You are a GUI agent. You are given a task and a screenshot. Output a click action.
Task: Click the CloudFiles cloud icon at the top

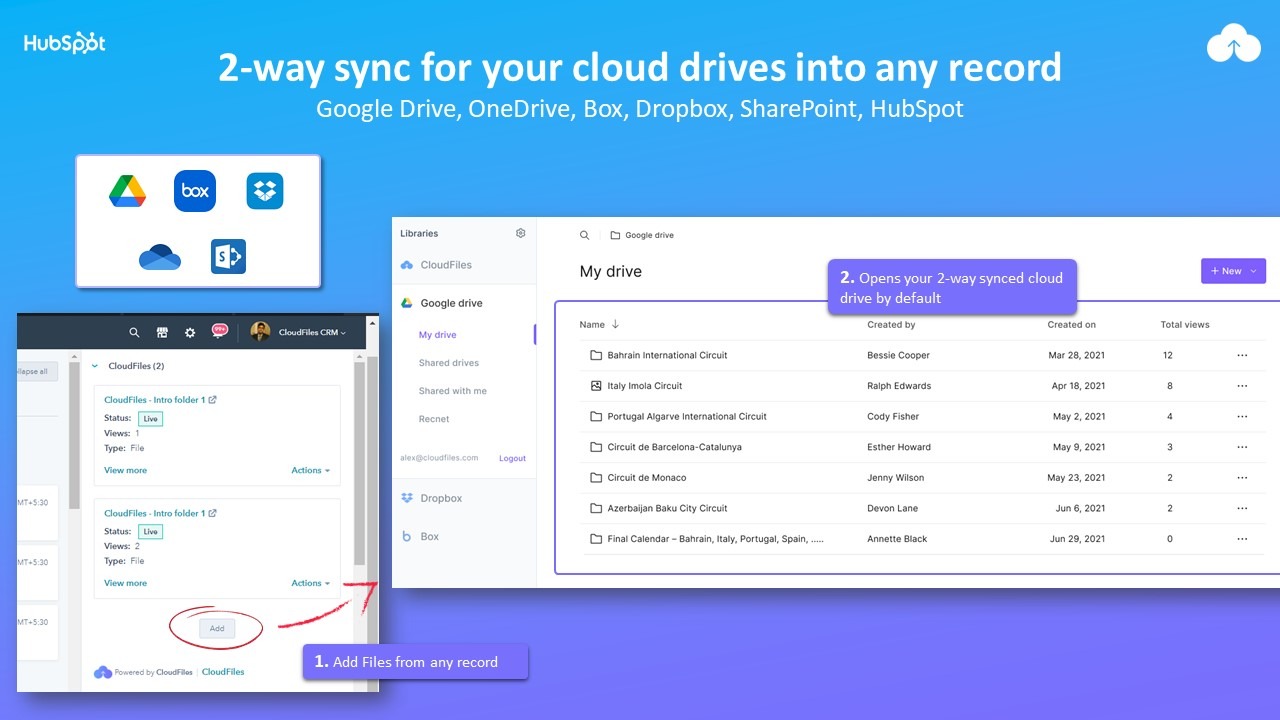(x=1233, y=44)
